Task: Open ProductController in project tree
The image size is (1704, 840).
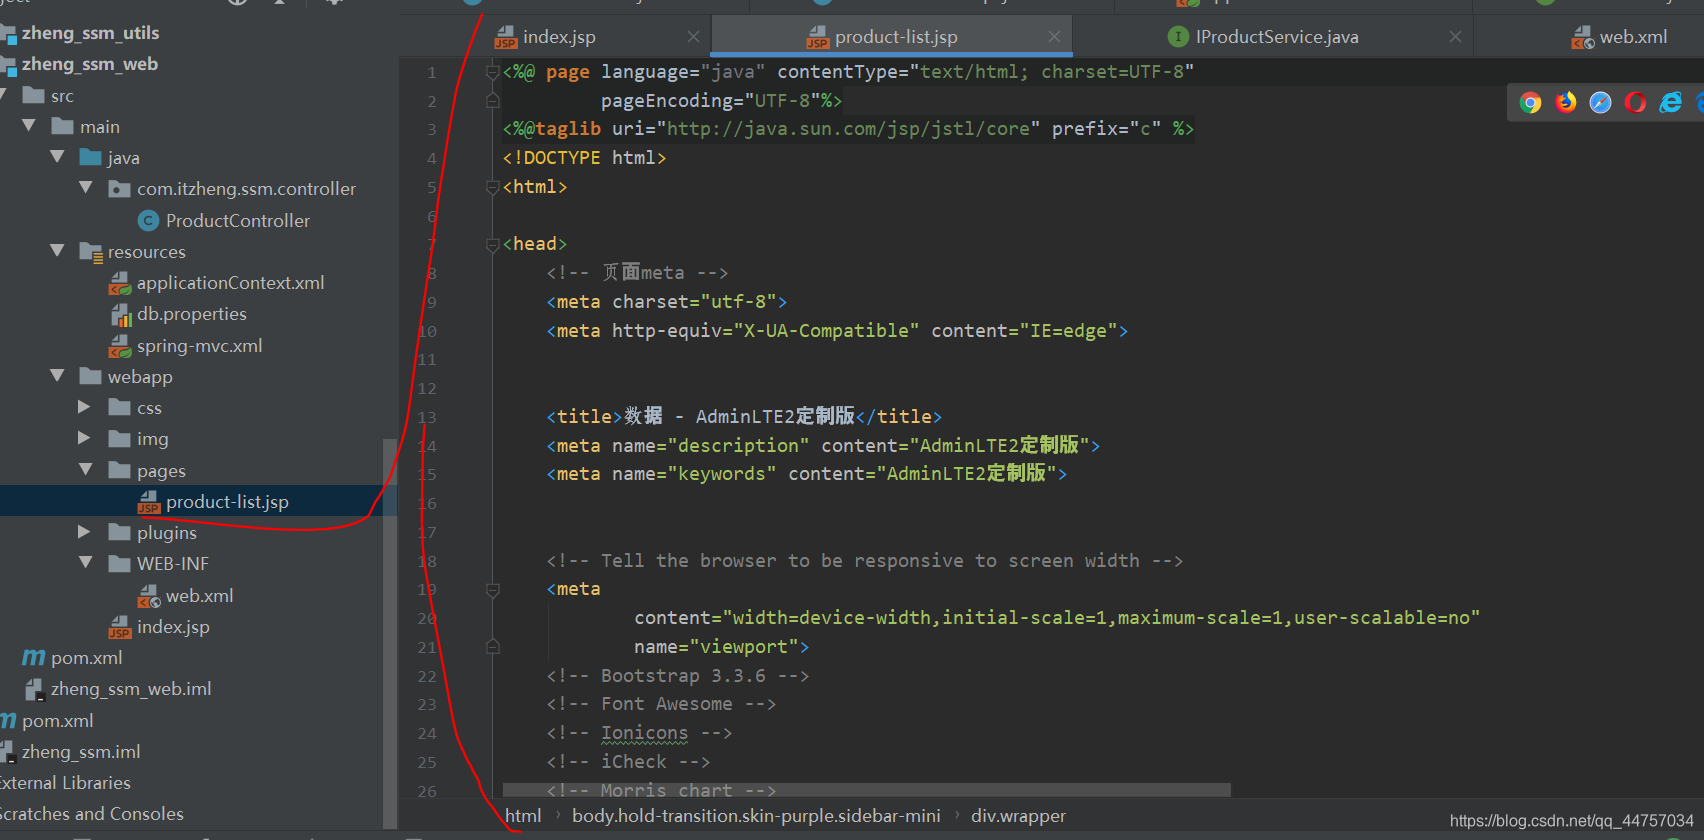Action: coord(238,221)
